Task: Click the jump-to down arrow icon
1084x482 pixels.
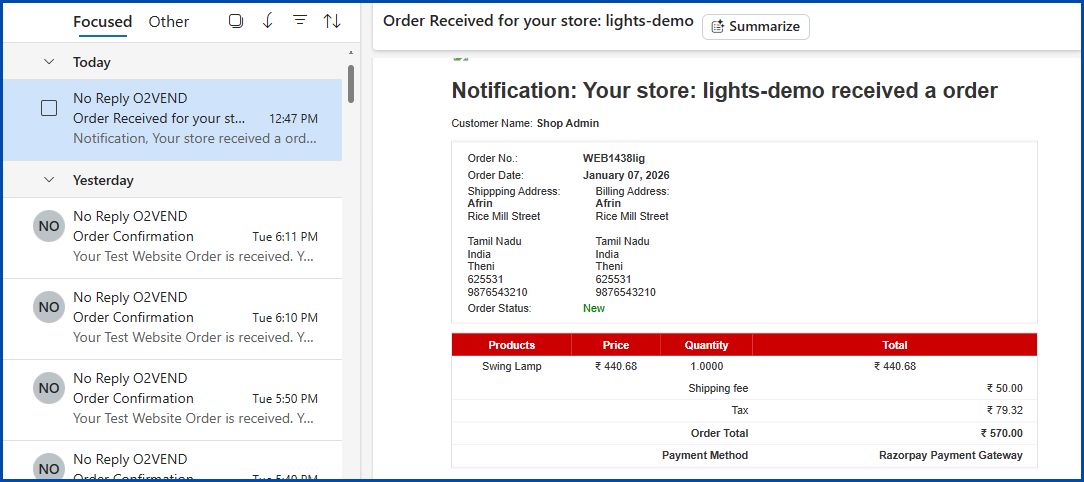Action: (268, 21)
